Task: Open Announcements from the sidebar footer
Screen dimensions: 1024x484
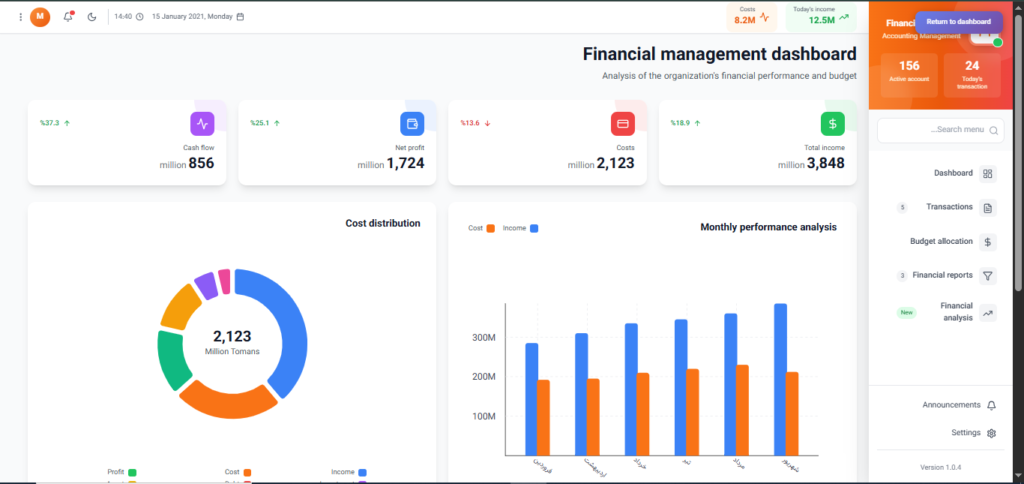Action: [x=959, y=405]
